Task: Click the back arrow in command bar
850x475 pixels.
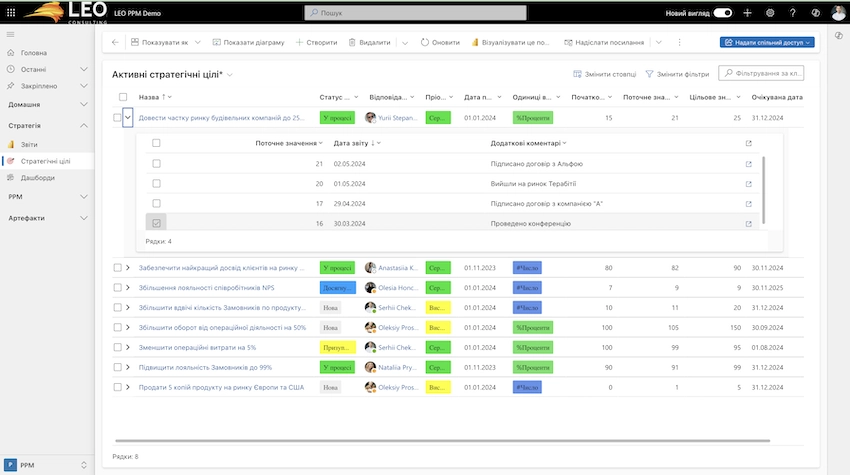Action: pos(115,43)
